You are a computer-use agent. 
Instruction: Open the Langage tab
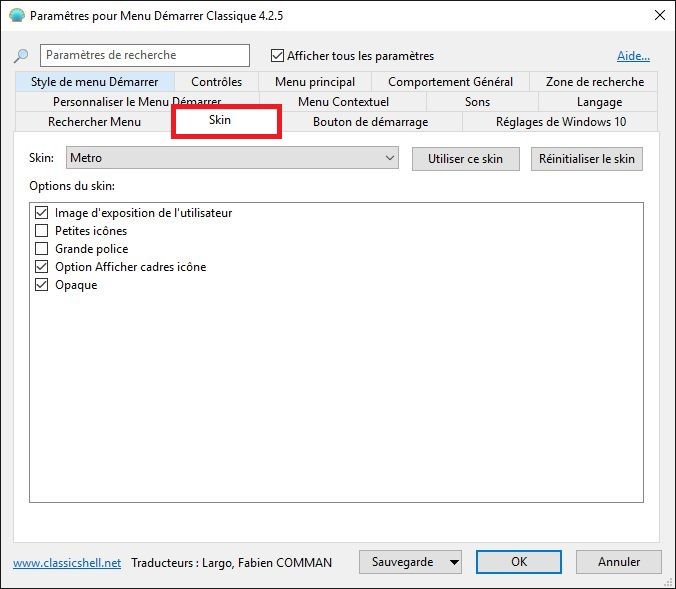[x=599, y=102]
